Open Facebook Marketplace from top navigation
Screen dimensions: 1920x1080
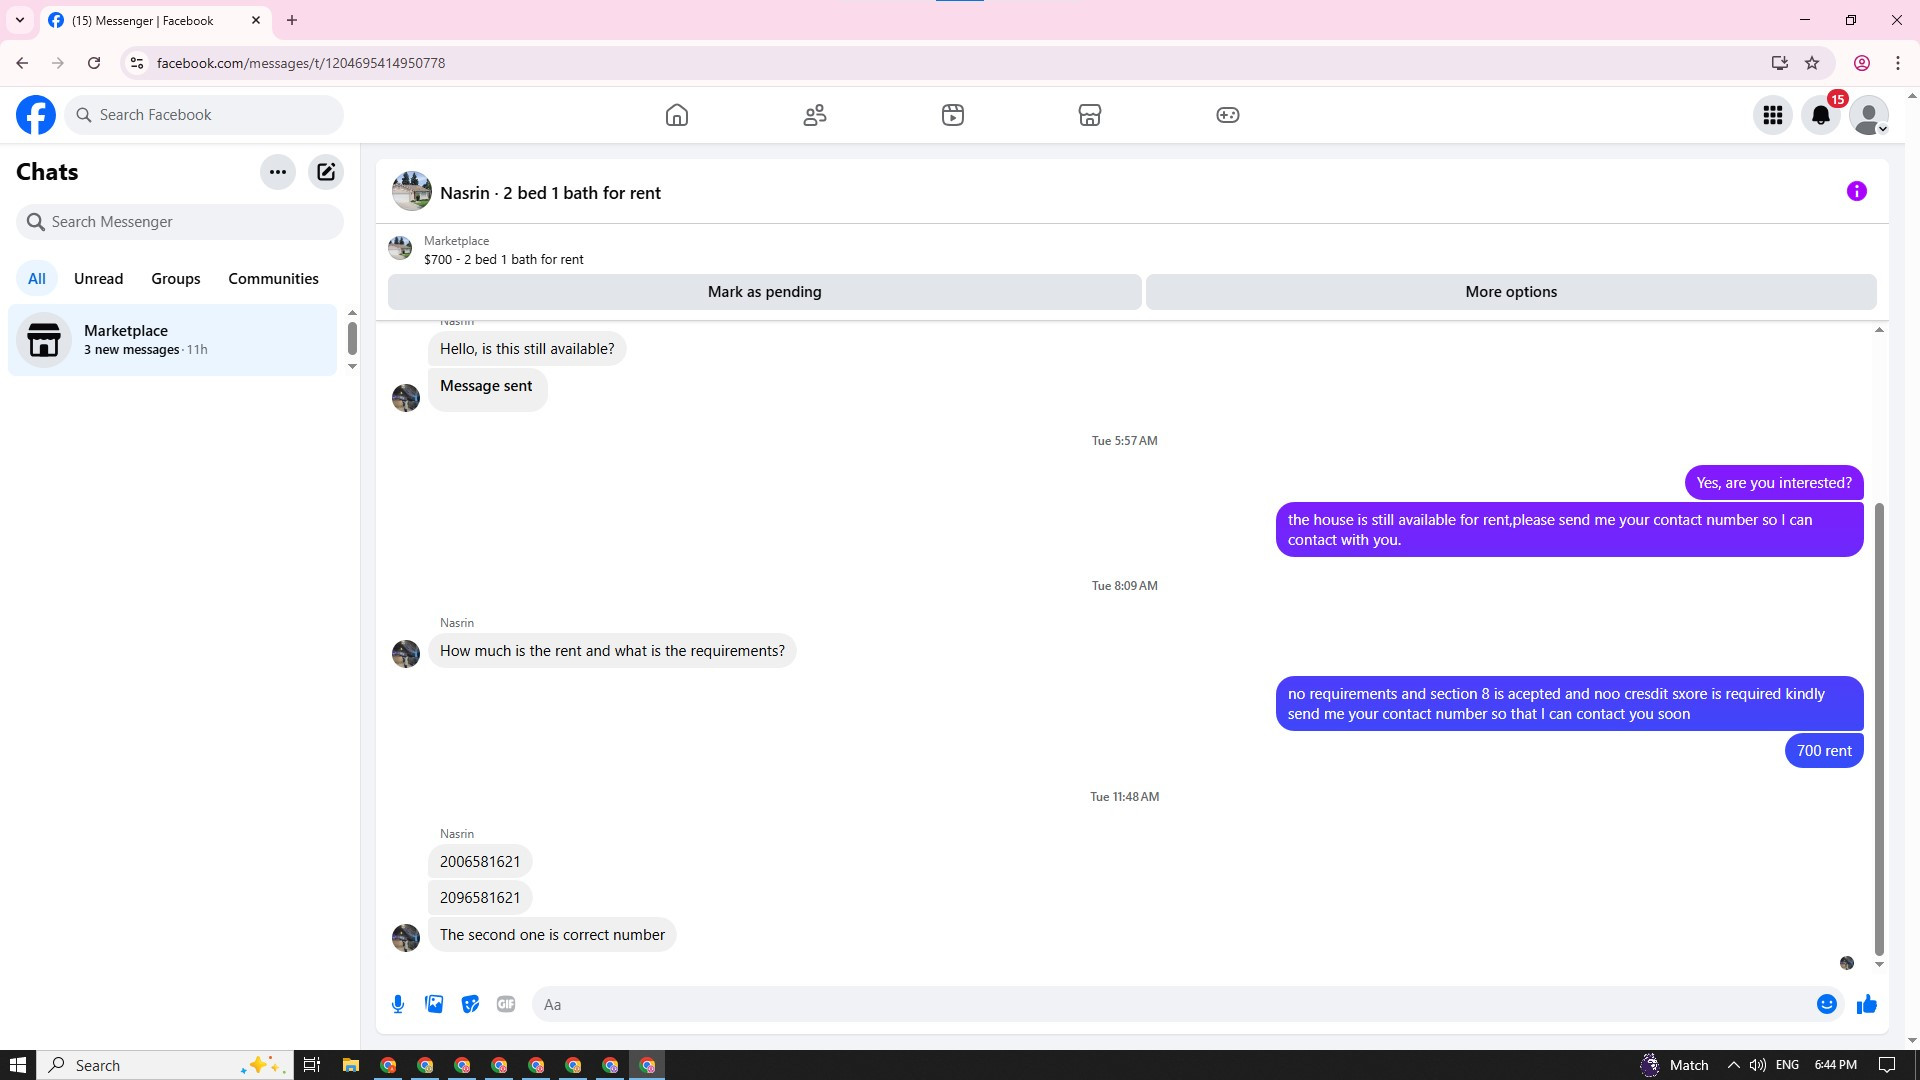point(1090,115)
